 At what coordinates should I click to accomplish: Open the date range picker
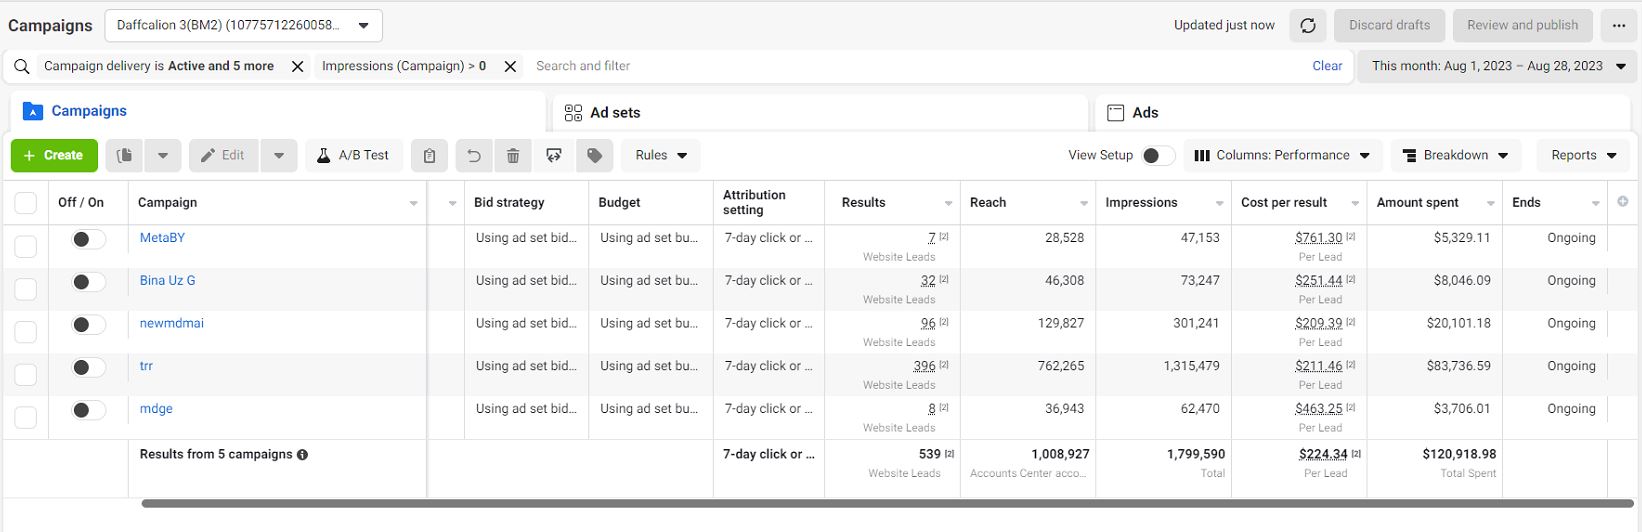tap(1497, 66)
